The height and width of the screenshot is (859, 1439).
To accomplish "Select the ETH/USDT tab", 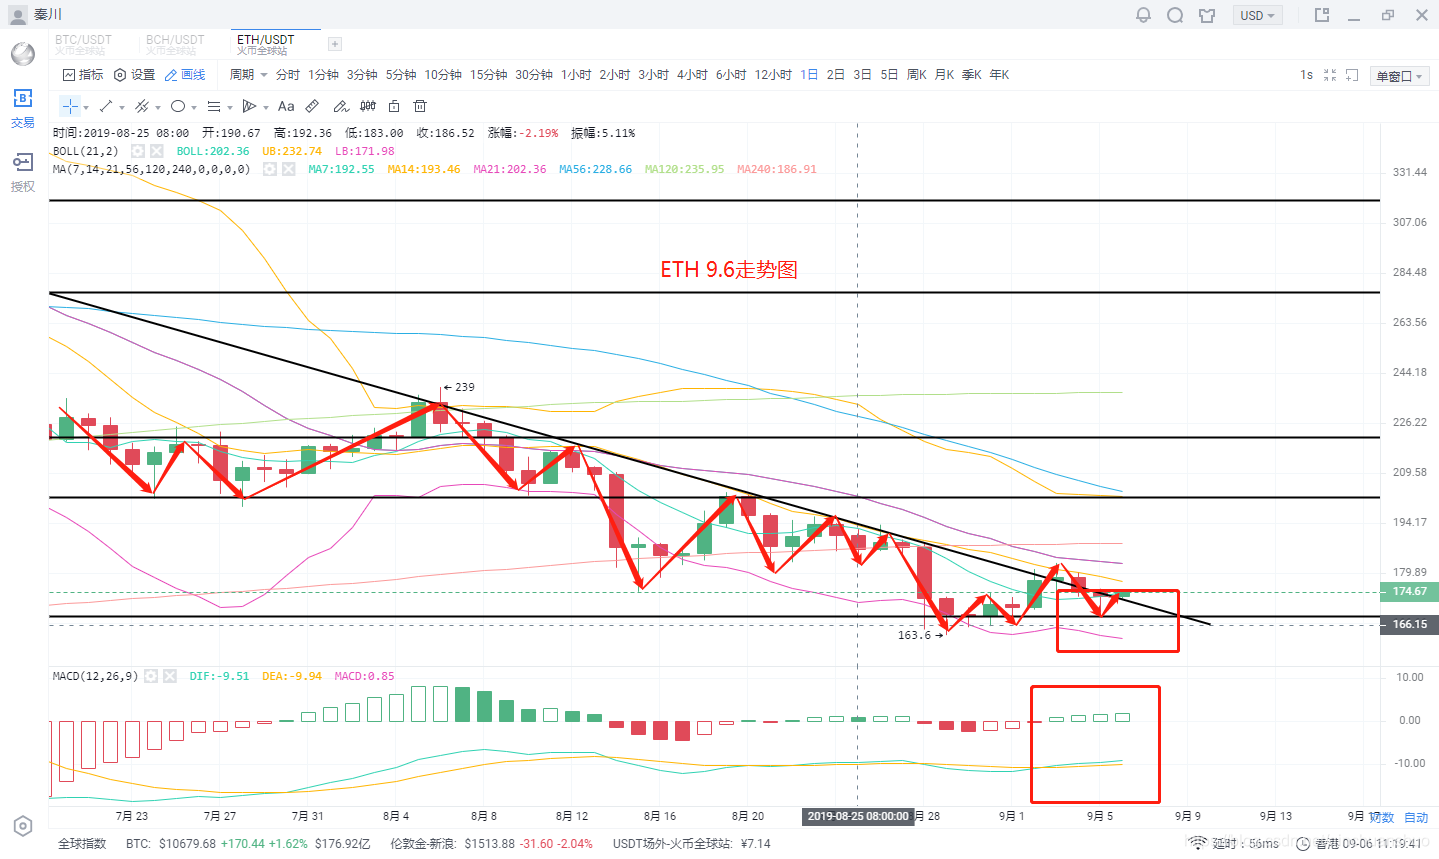I will click(x=266, y=44).
